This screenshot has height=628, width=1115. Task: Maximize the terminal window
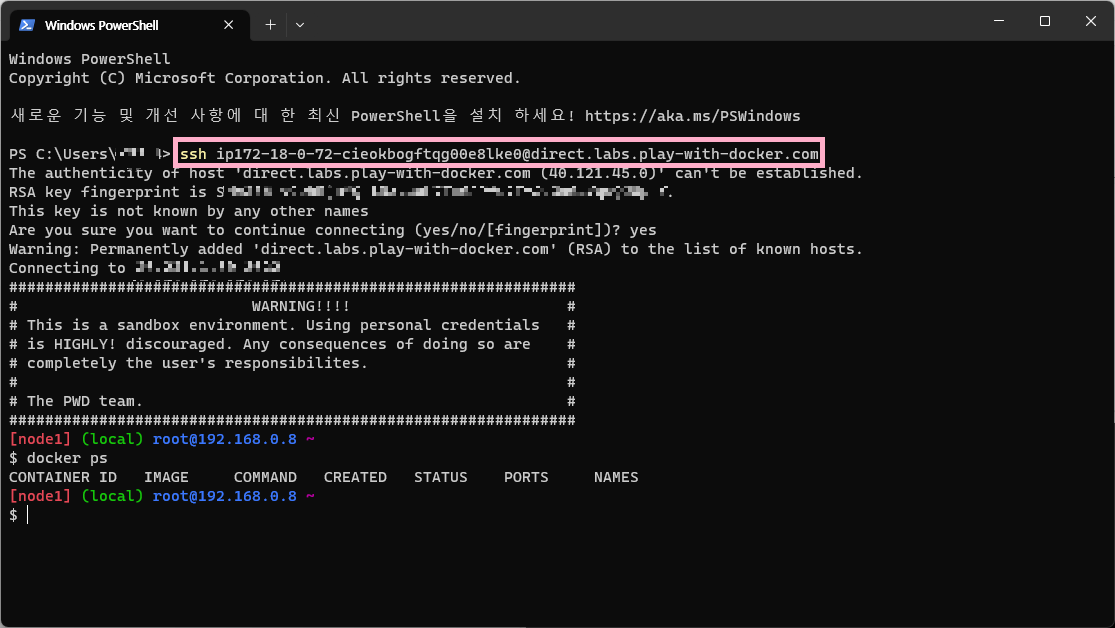[1045, 21]
